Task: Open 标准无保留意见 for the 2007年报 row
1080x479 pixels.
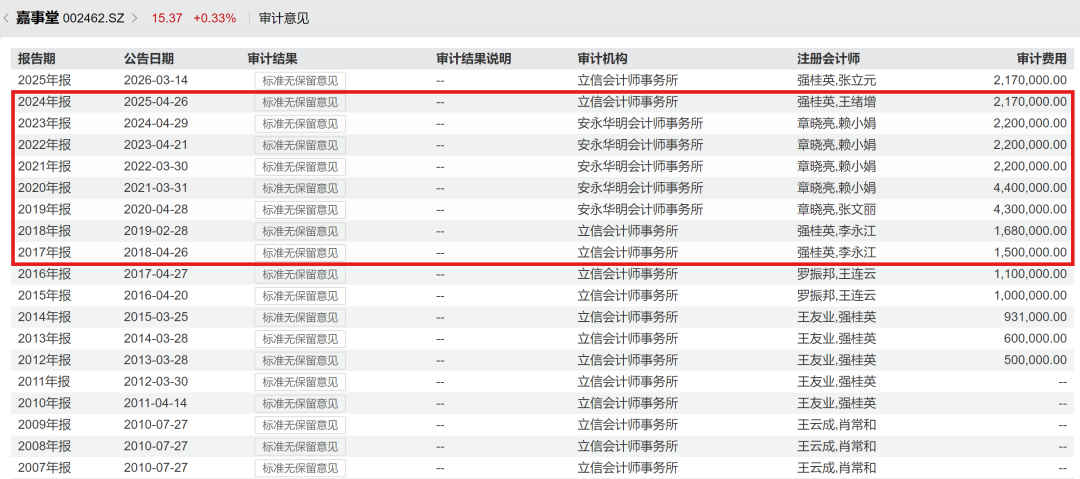Action: 300,467
